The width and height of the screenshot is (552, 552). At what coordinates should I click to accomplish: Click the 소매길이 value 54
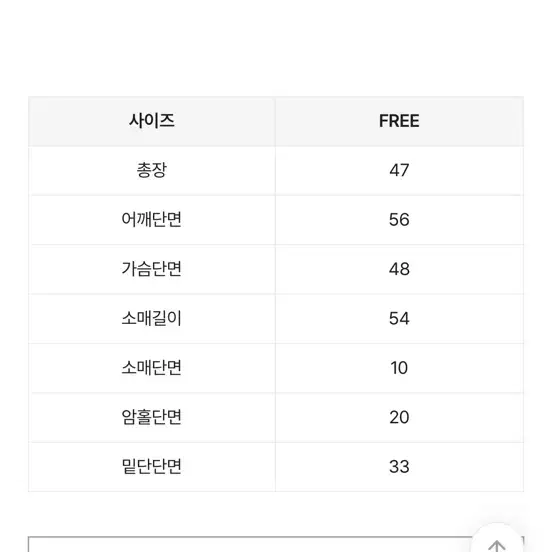click(399, 319)
